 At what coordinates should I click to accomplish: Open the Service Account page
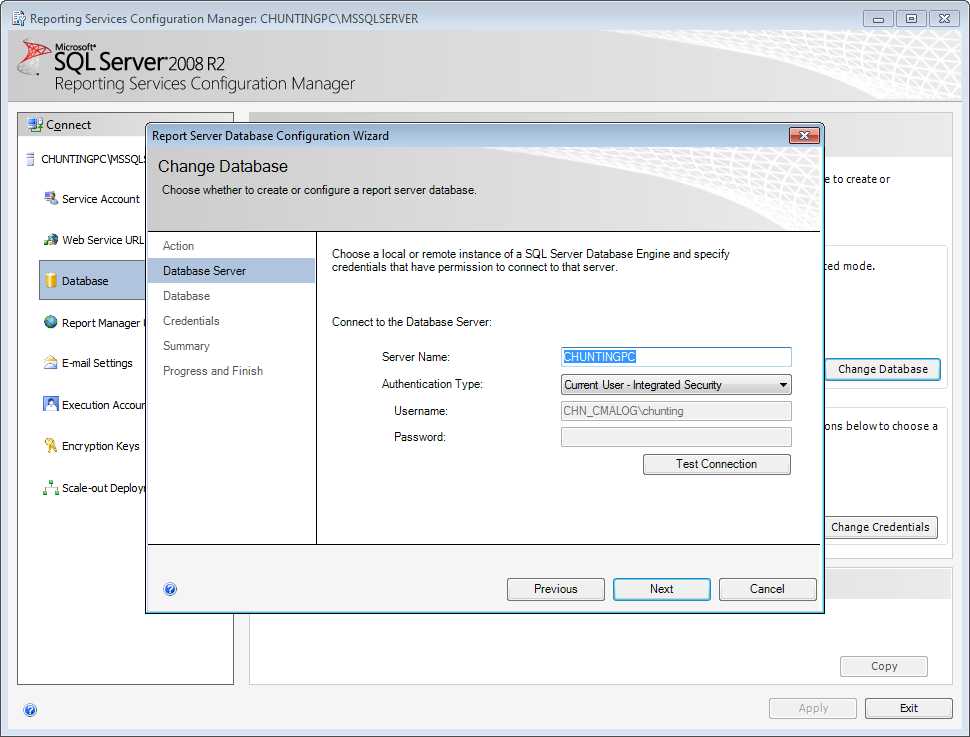(x=101, y=199)
